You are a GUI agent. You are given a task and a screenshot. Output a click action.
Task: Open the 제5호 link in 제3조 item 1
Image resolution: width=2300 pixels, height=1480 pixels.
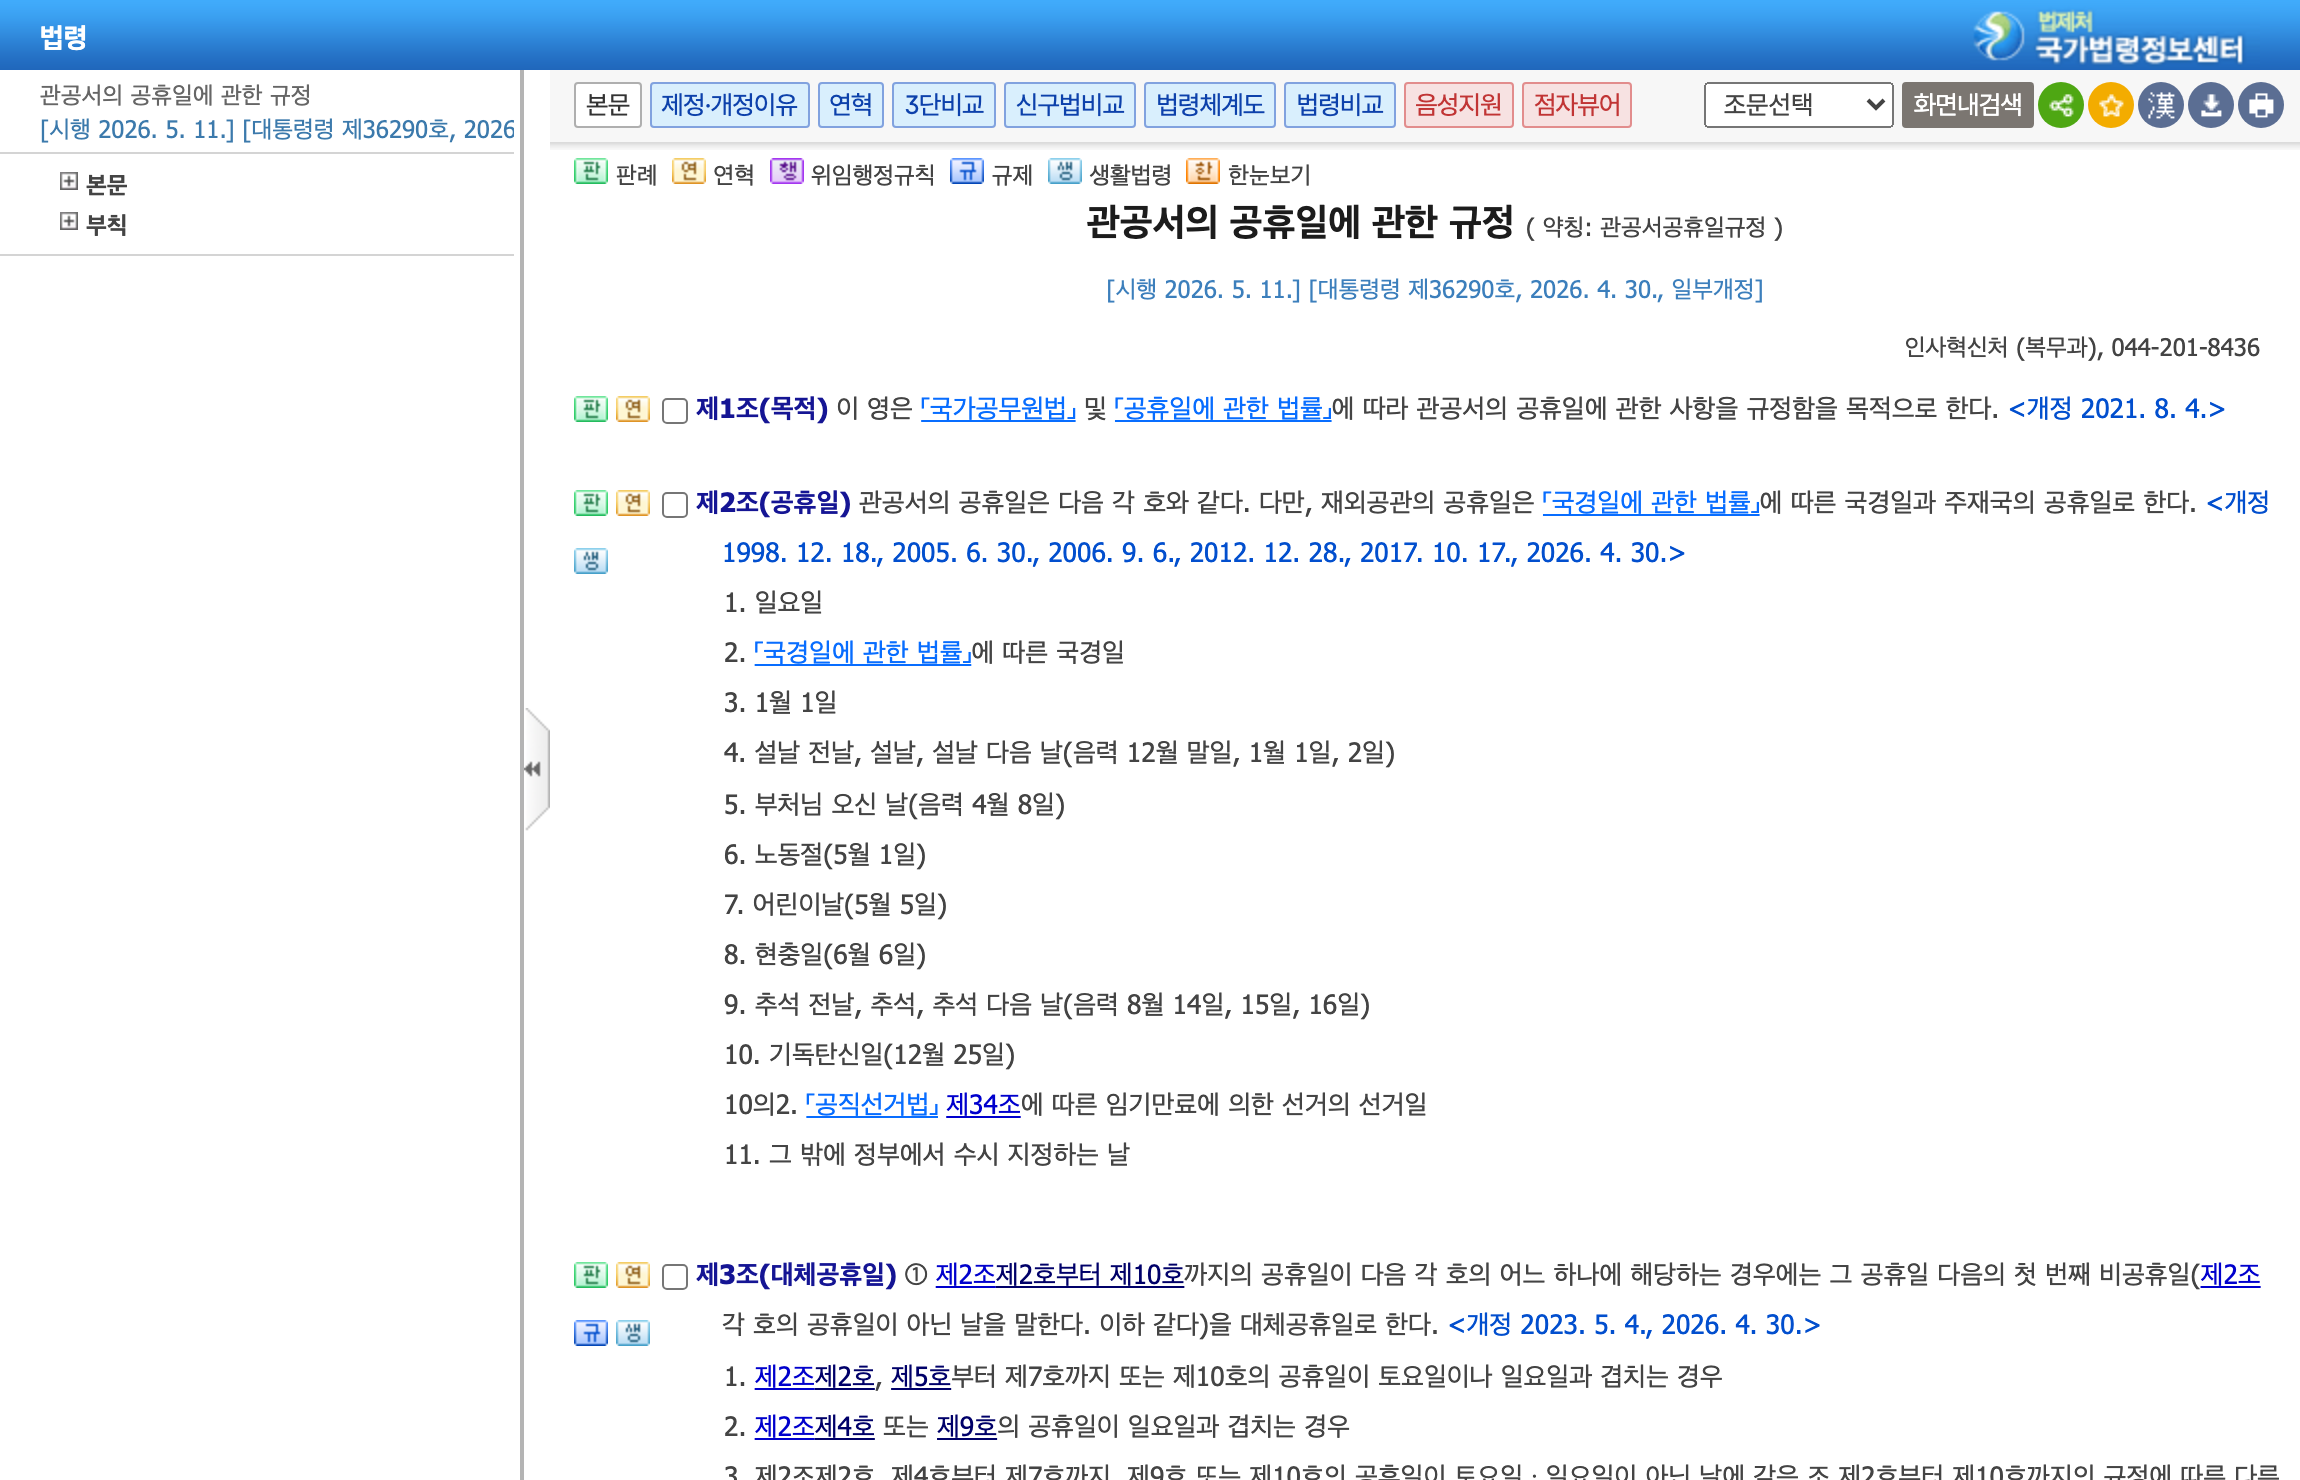[x=921, y=1377]
